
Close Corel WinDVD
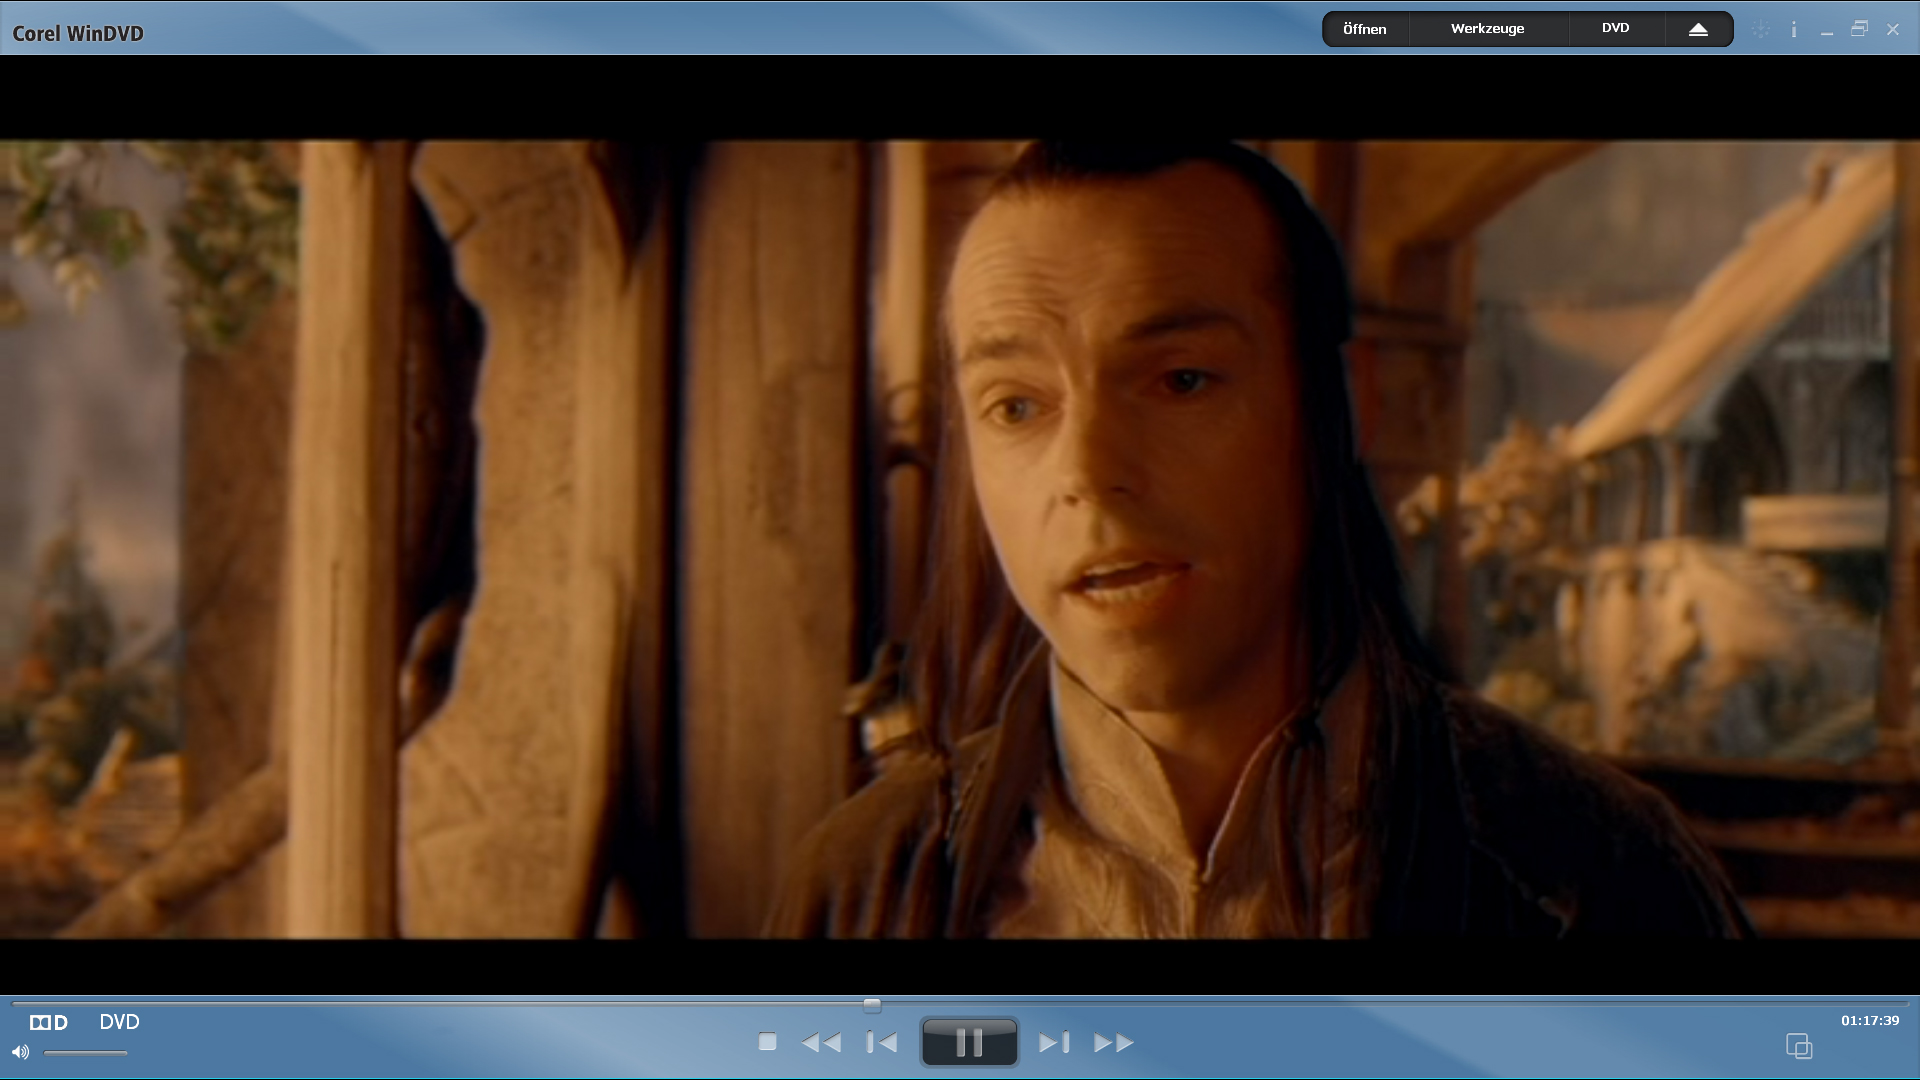point(1893,30)
